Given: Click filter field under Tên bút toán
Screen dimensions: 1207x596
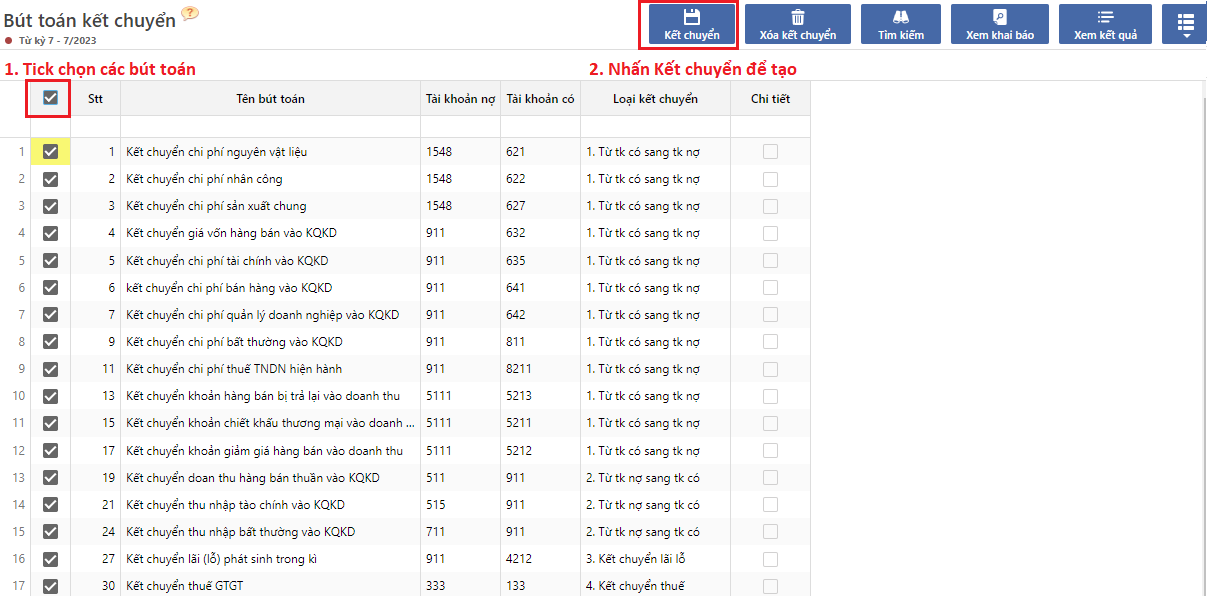Looking at the screenshot, I should (x=270, y=126).
